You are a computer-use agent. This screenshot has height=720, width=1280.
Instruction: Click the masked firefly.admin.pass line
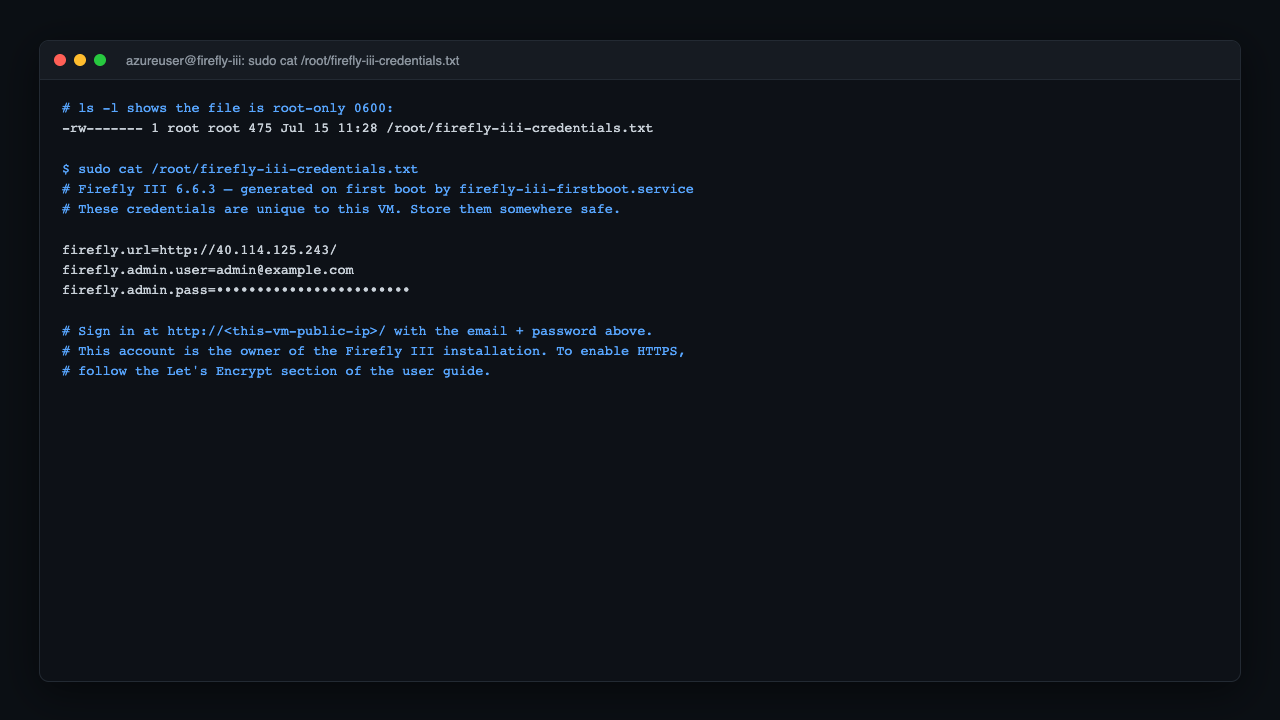pyautogui.click(x=236, y=290)
